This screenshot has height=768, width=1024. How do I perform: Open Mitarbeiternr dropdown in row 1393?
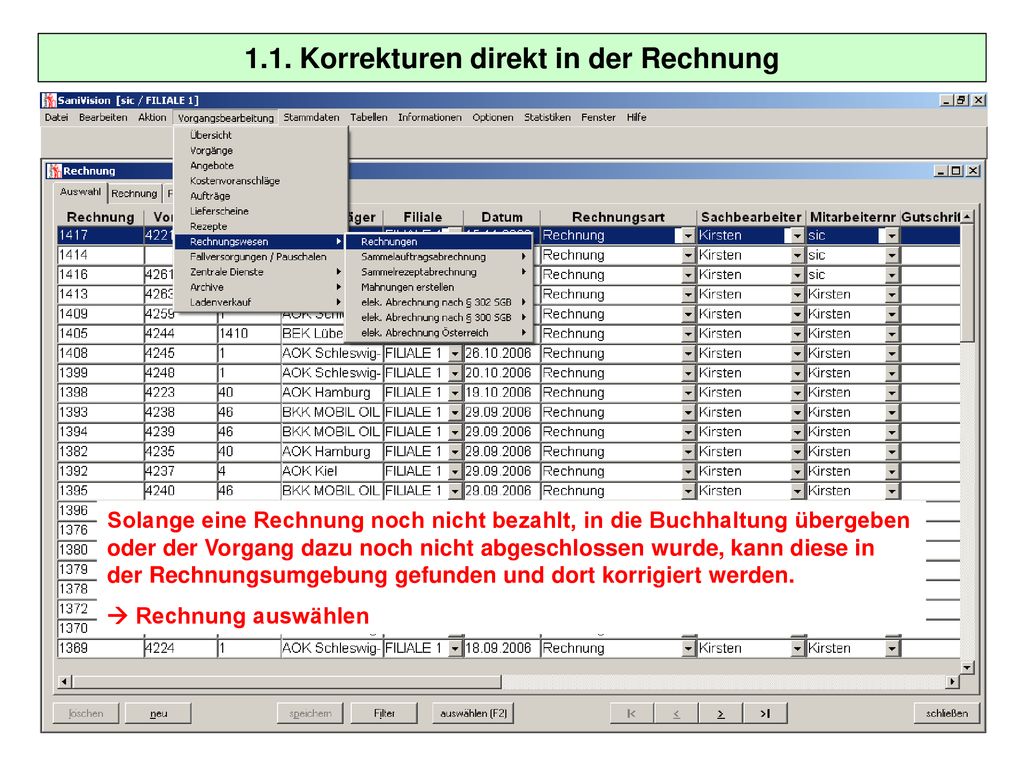pyautogui.click(x=892, y=413)
